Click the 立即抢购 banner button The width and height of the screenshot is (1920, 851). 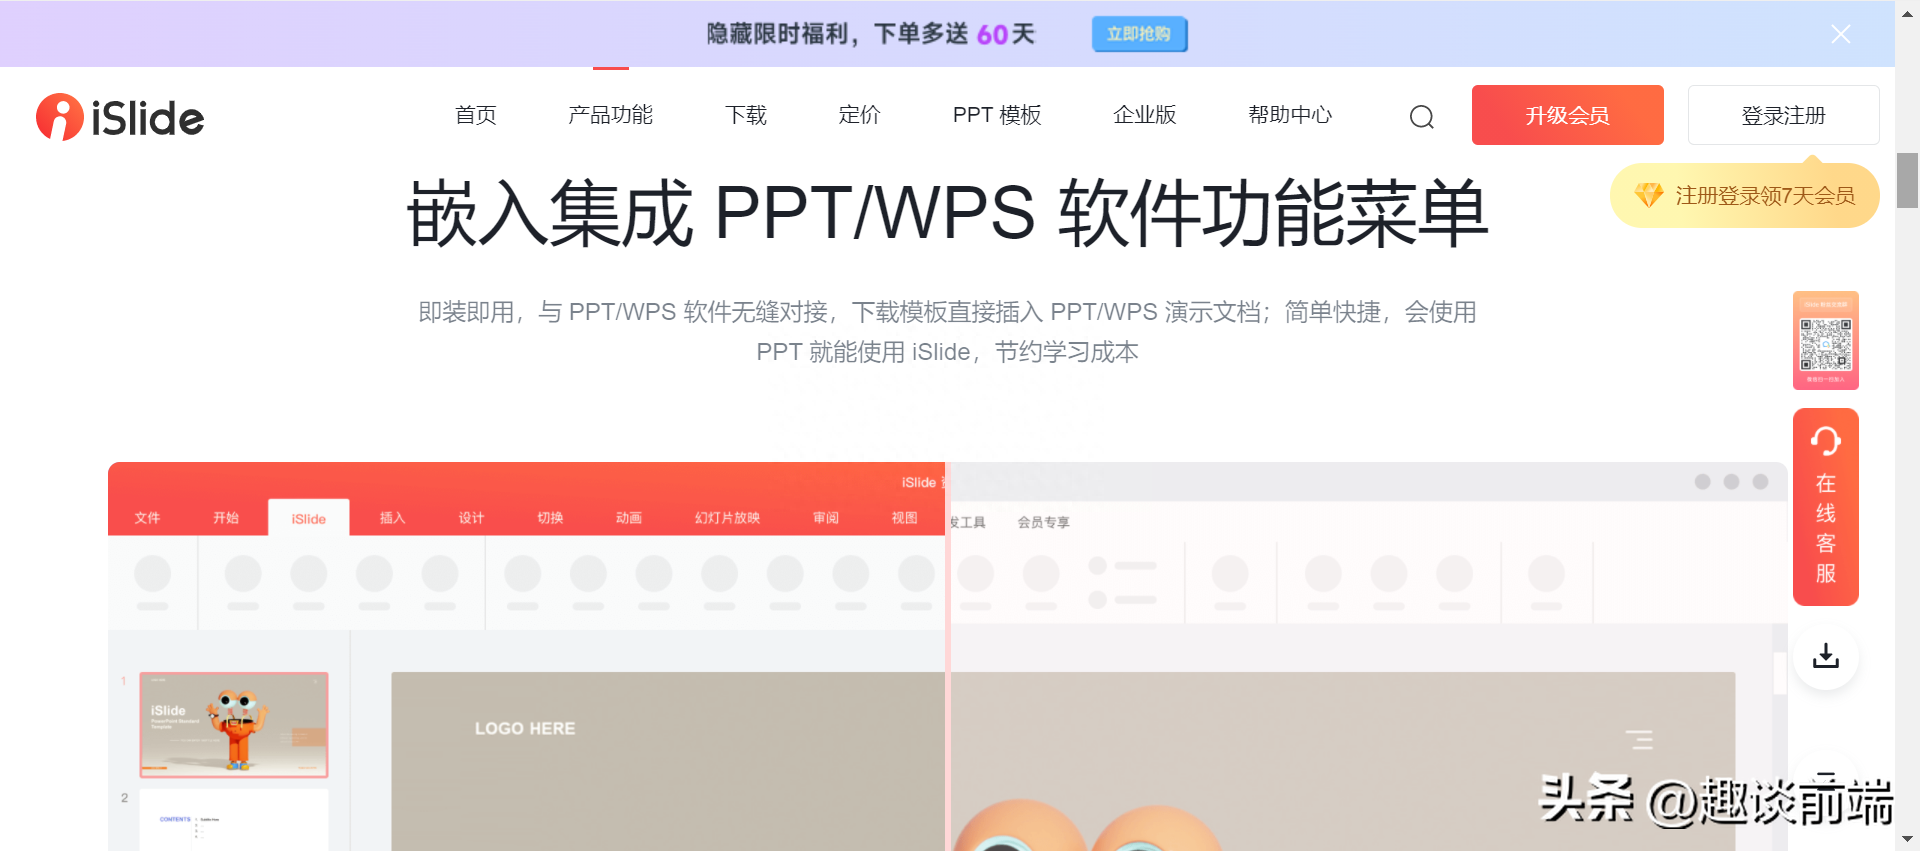click(1139, 34)
